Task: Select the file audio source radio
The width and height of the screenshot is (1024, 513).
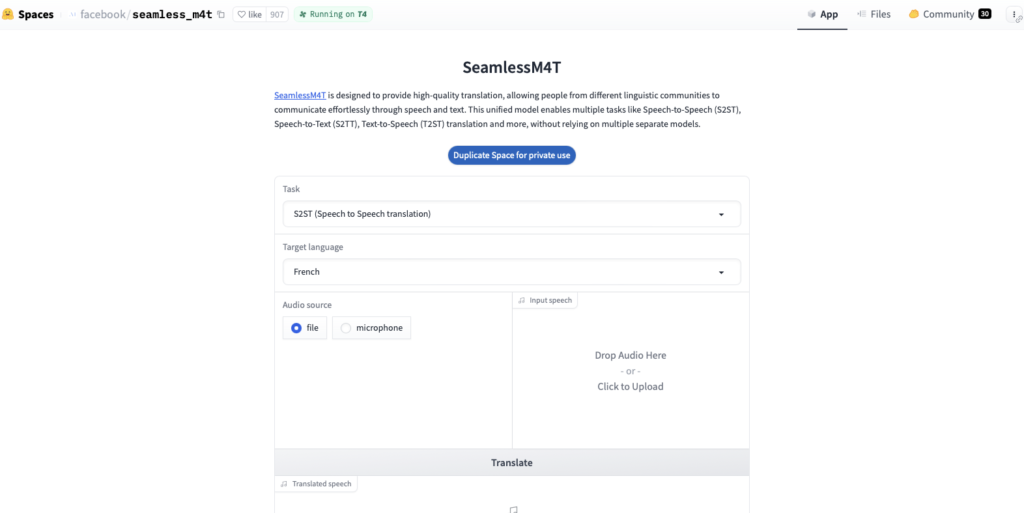Action: tap(296, 328)
